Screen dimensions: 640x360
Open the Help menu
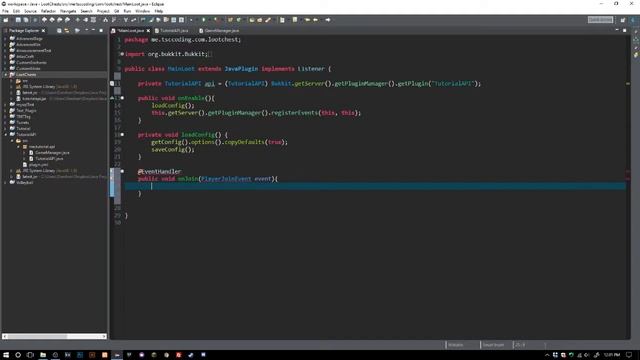click(159, 11)
